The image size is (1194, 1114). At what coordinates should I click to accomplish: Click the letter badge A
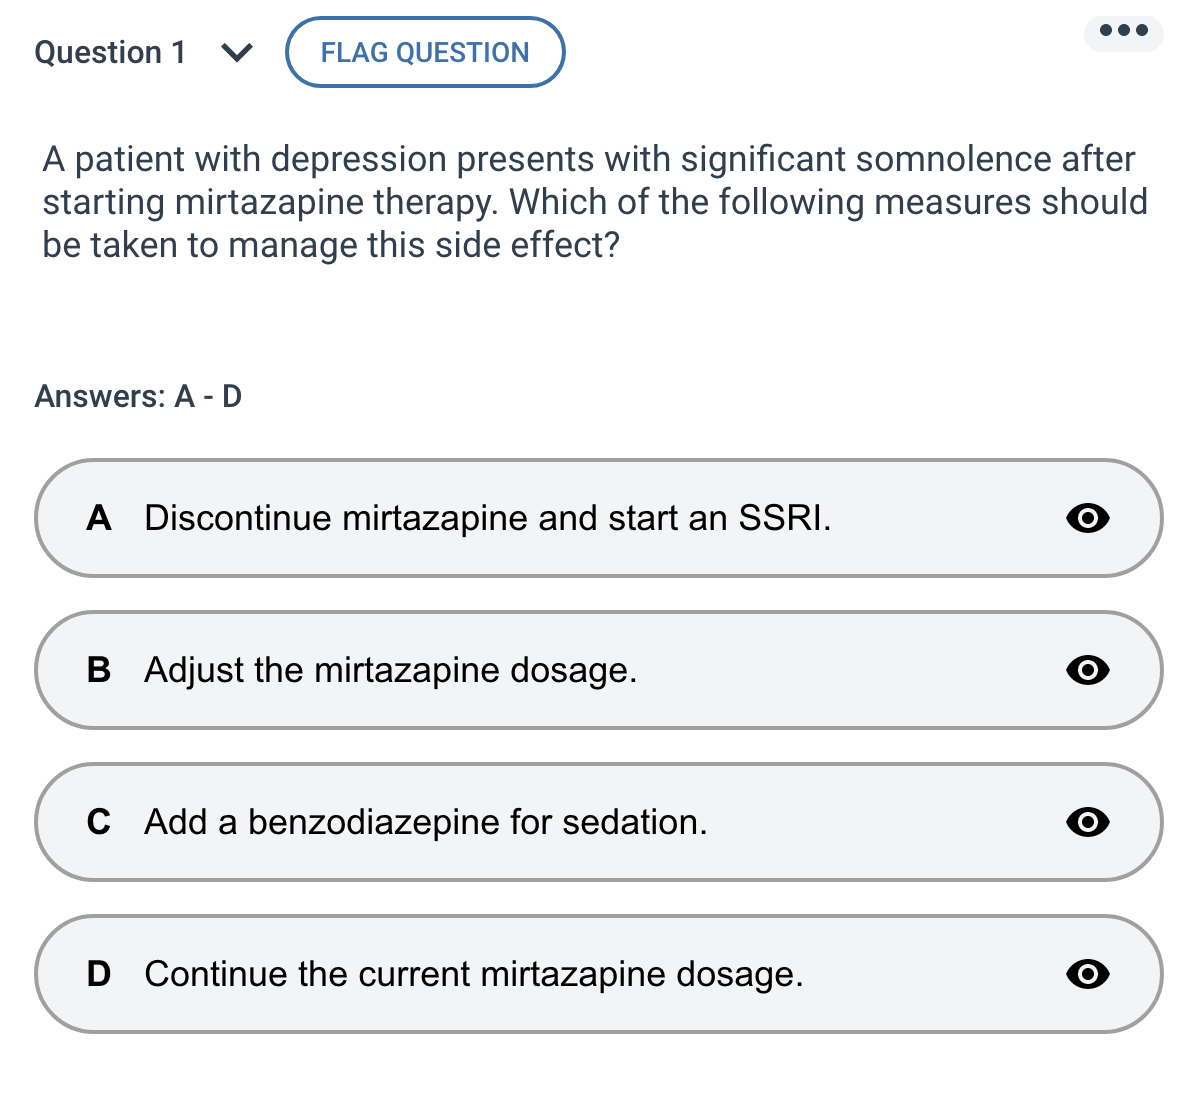[x=98, y=518]
